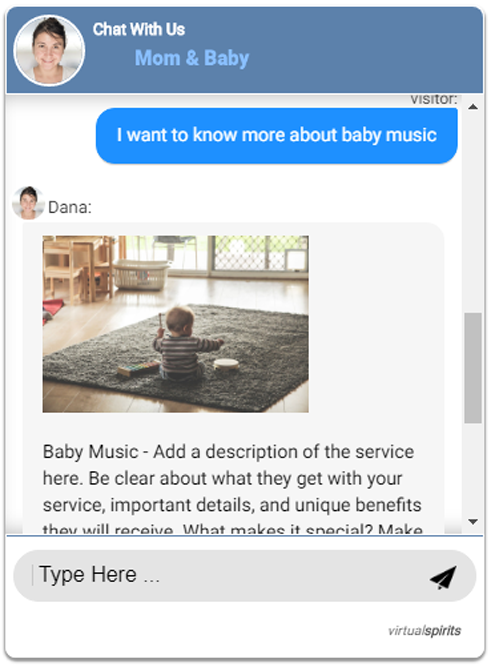Click the scrollbar down arrow
This screenshot has height=670, width=494.
pos(473,521)
